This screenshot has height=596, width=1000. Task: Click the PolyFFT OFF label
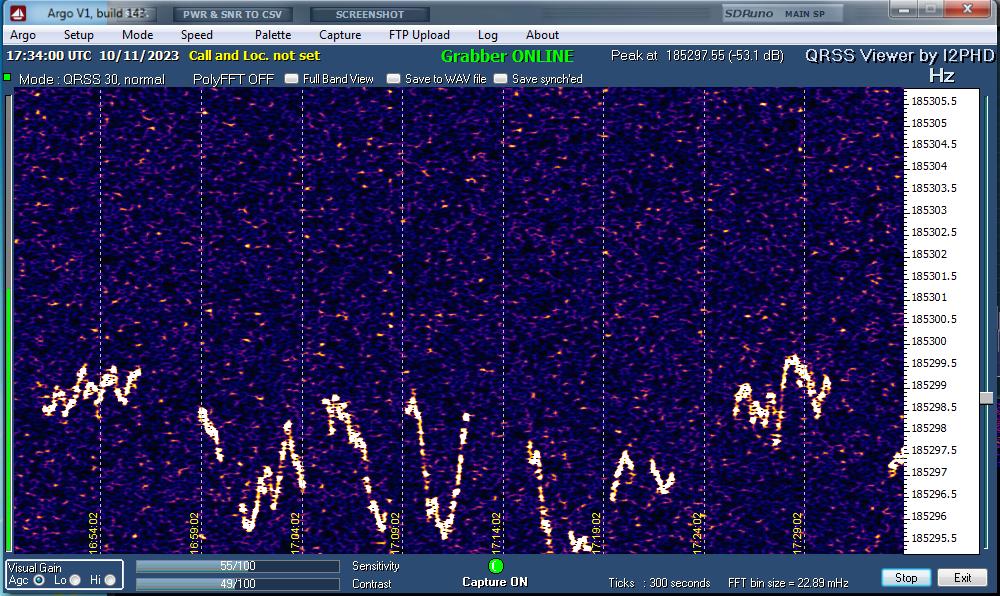233,79
